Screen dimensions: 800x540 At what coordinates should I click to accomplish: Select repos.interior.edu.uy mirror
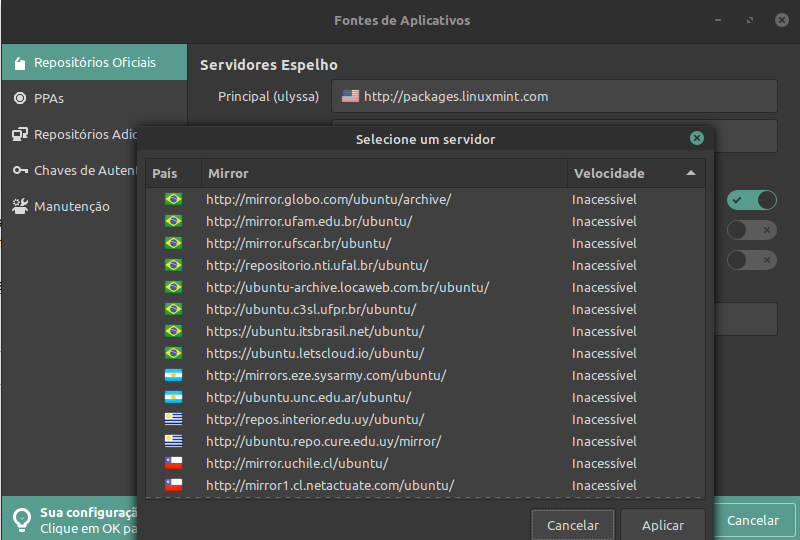(x=426, y=419)
